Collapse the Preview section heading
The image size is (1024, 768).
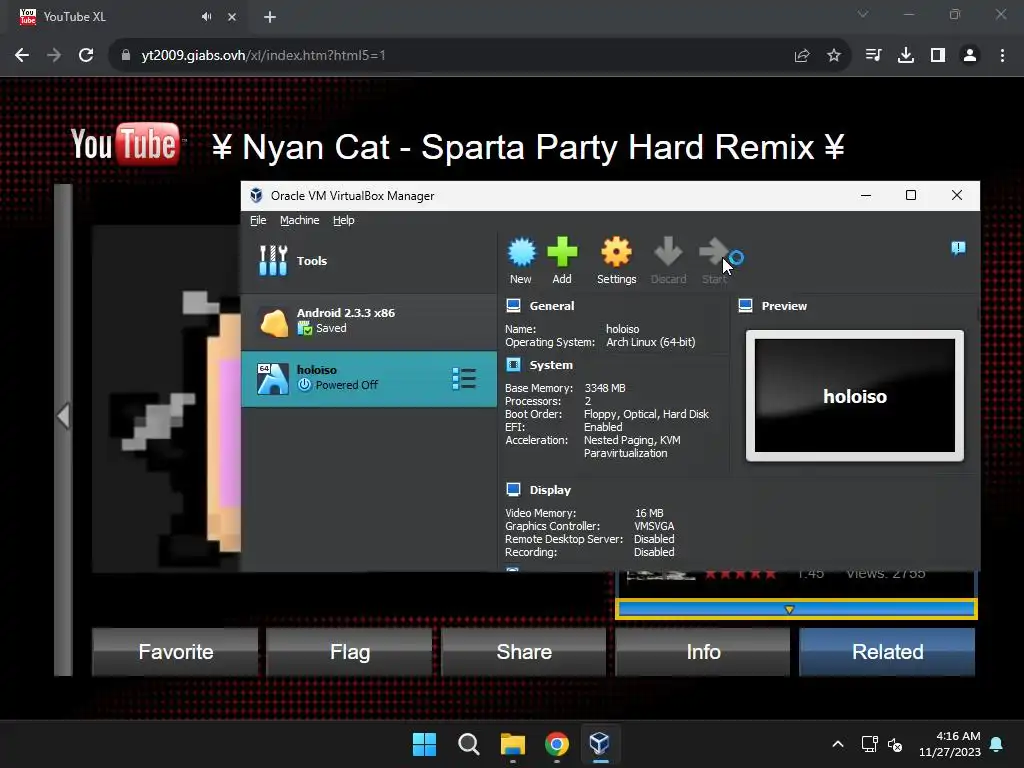784,306
